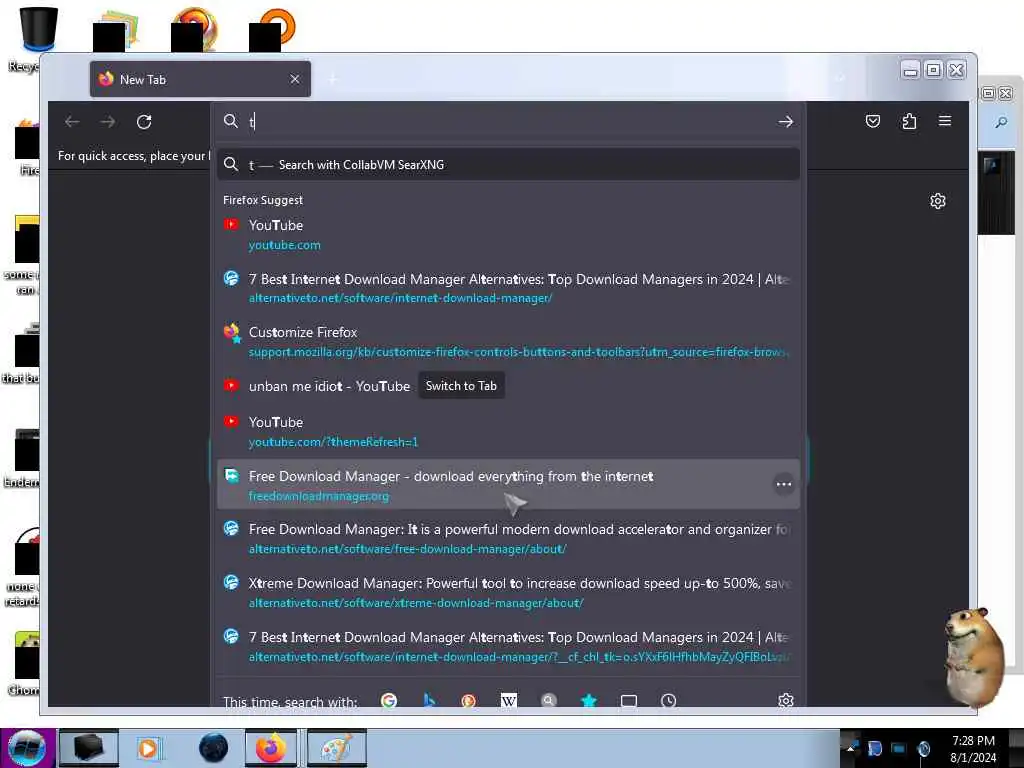Open options menu for Free Download Manager result
Viewport: 1024px width, 768px height.
point(784,485)
